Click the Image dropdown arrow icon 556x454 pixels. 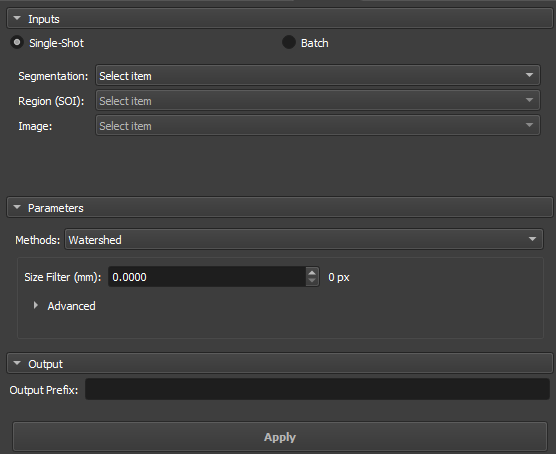pyautogui.click(x=529, y=125)
